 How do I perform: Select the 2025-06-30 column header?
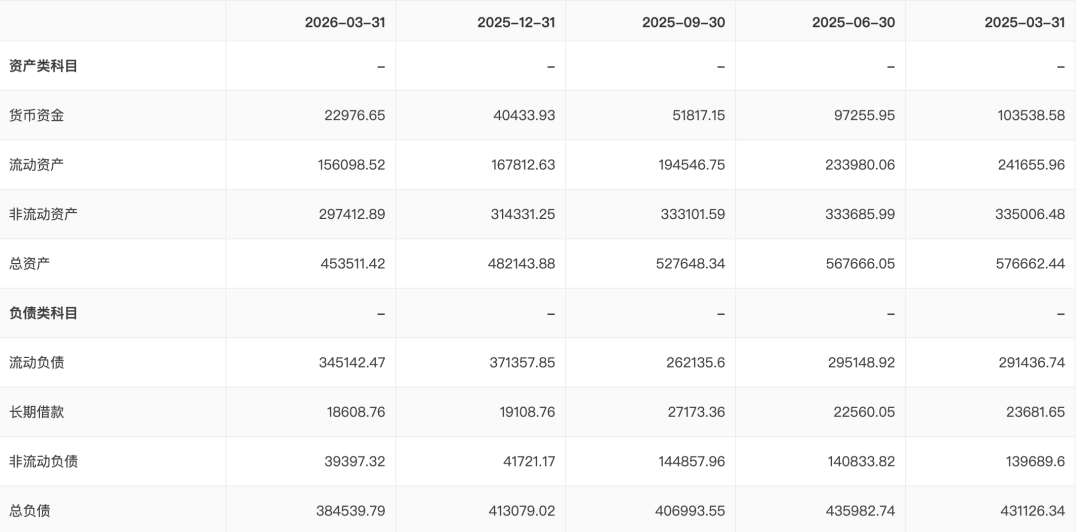853,22
